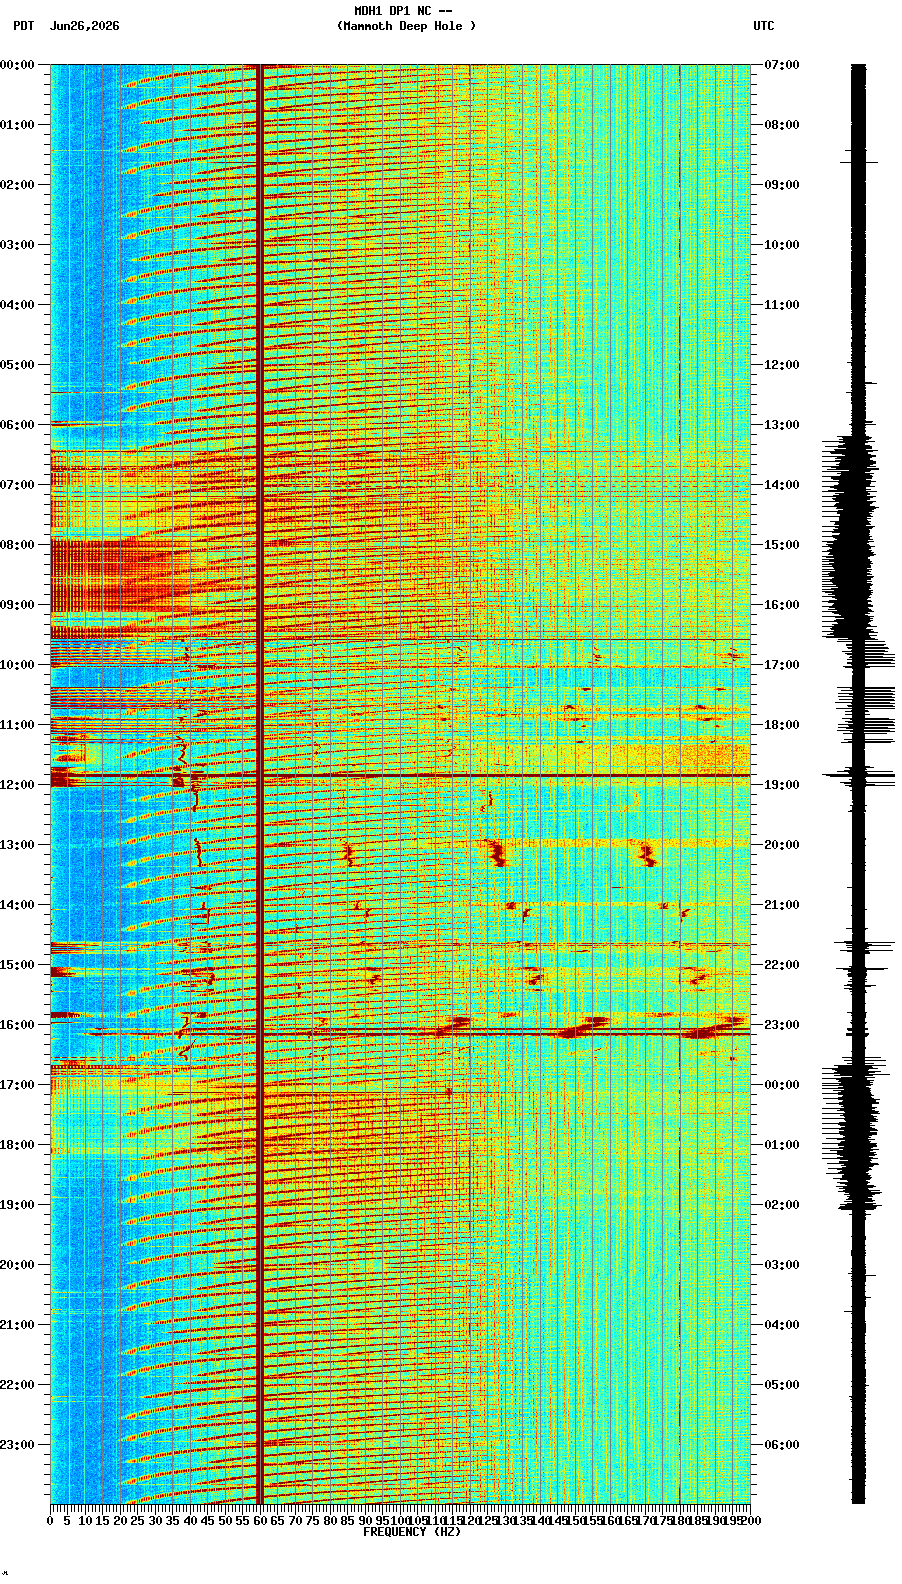Click the 03:00 PDT time label

pyautogui.click(x=17, y=245)
